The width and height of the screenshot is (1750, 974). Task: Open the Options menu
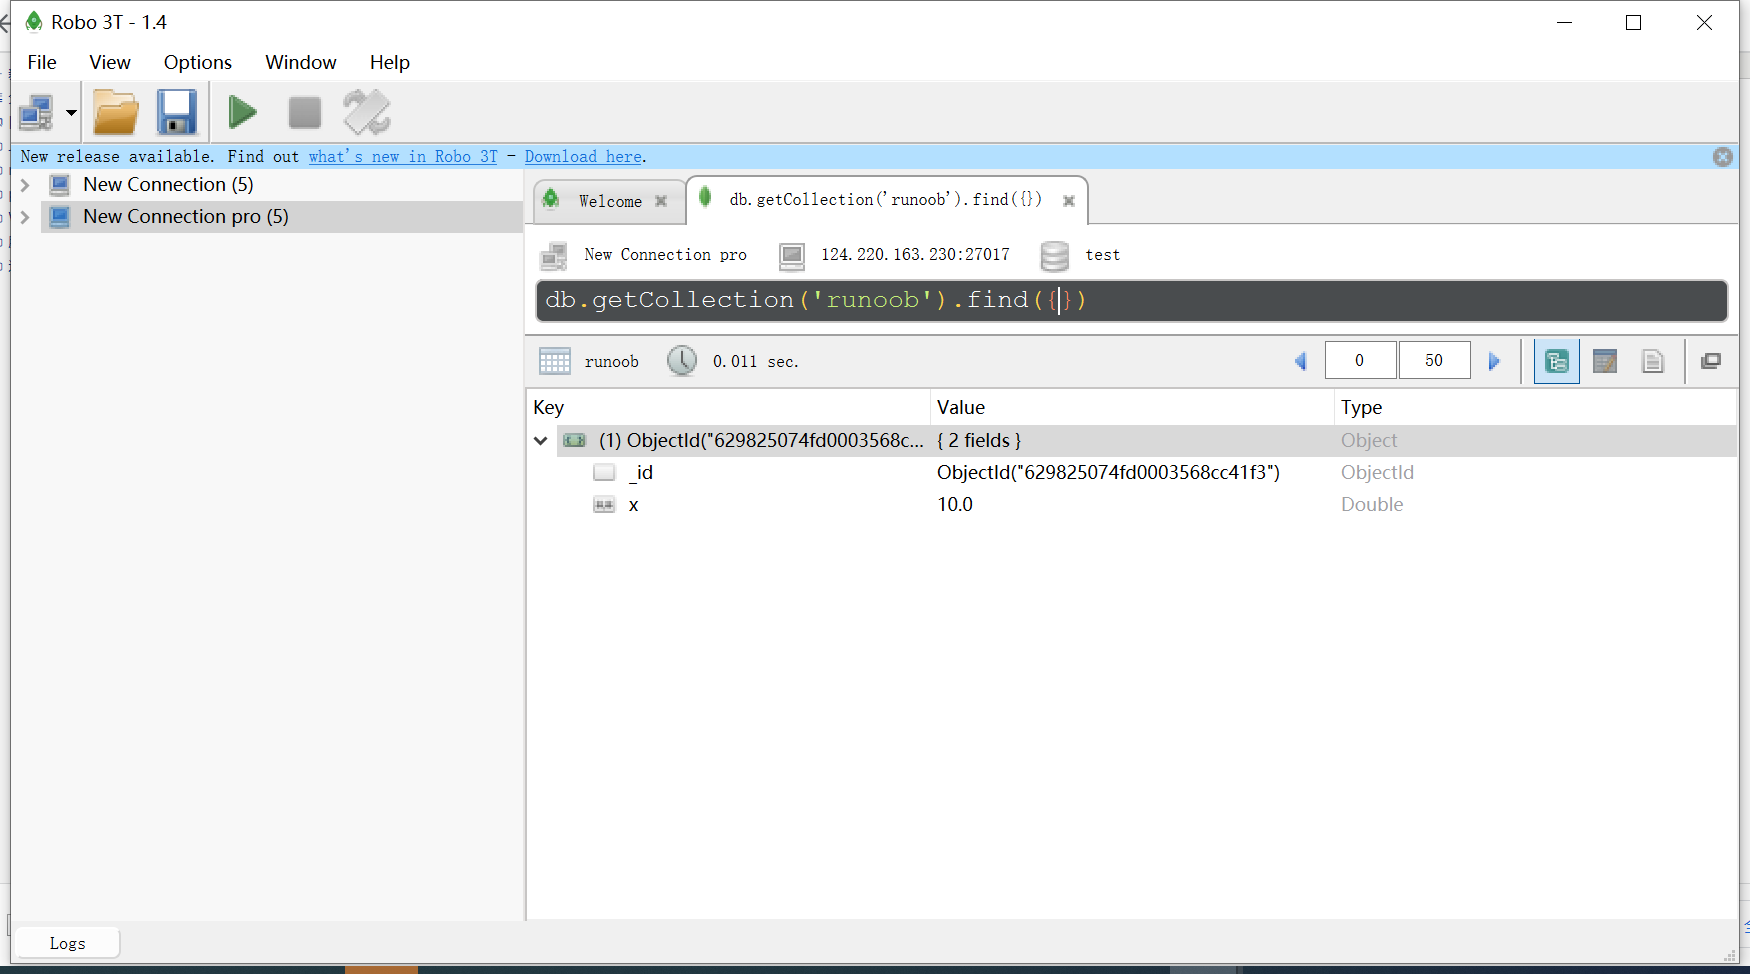[x=198, y=62]
